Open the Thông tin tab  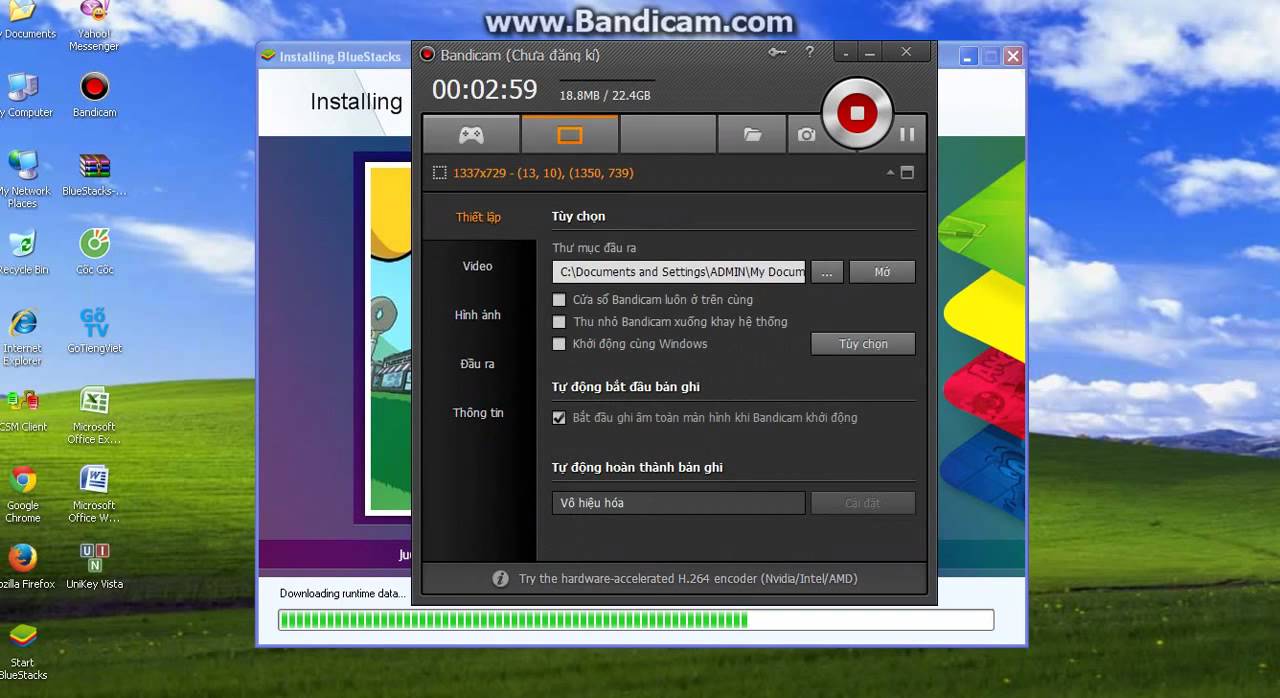coord(478,413)
